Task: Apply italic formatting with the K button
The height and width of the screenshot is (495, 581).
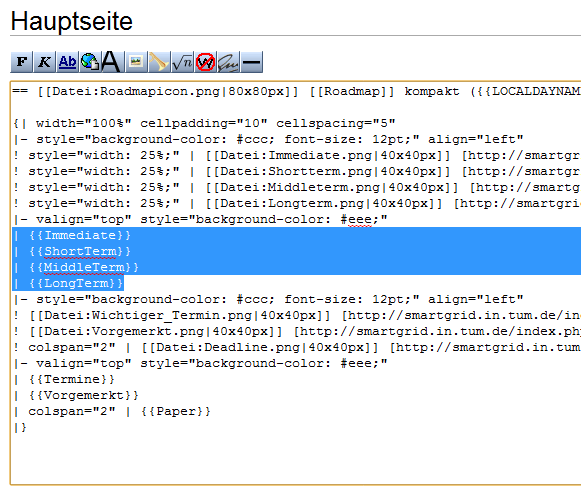Action: point(44,62)
